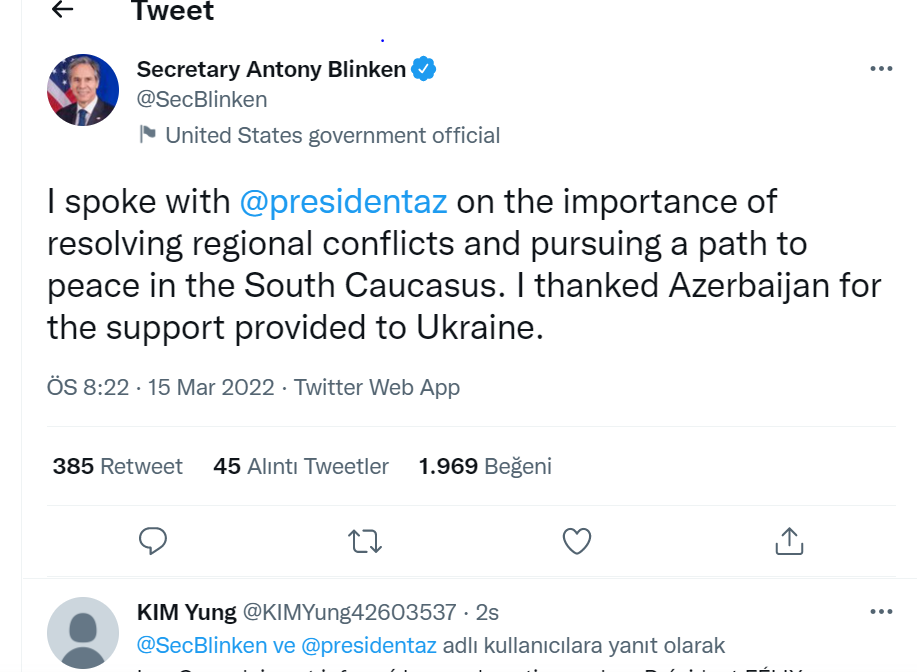The image size is (917, 672).
Task: Open KIM Yung's profile name
Action: coord(186,612)
